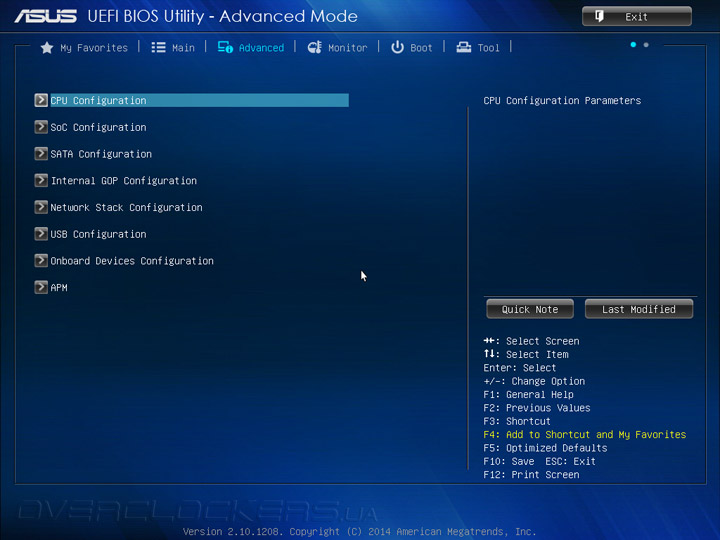The height and width of the screenshot is (540, 720).
Task: Expand arrow next to SoC Configuration
Action: 41,127
